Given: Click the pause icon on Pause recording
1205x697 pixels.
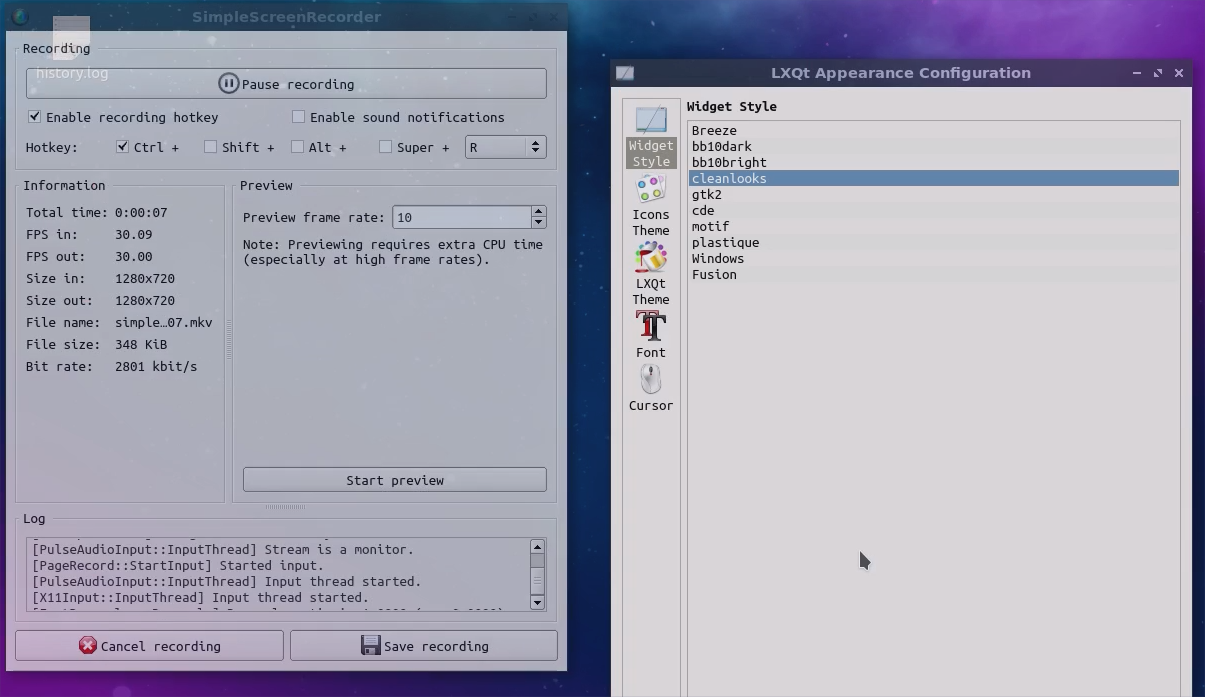Looking at the screenshot, I should click(228, 83).
